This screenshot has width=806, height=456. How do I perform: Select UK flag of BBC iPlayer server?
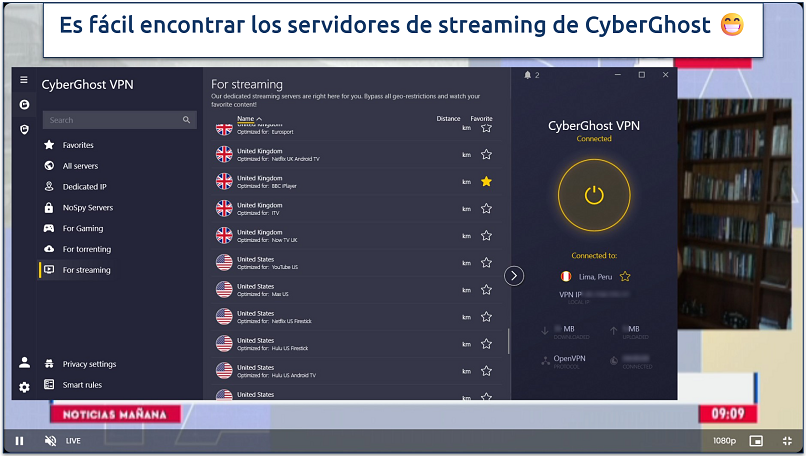point(224,181)
